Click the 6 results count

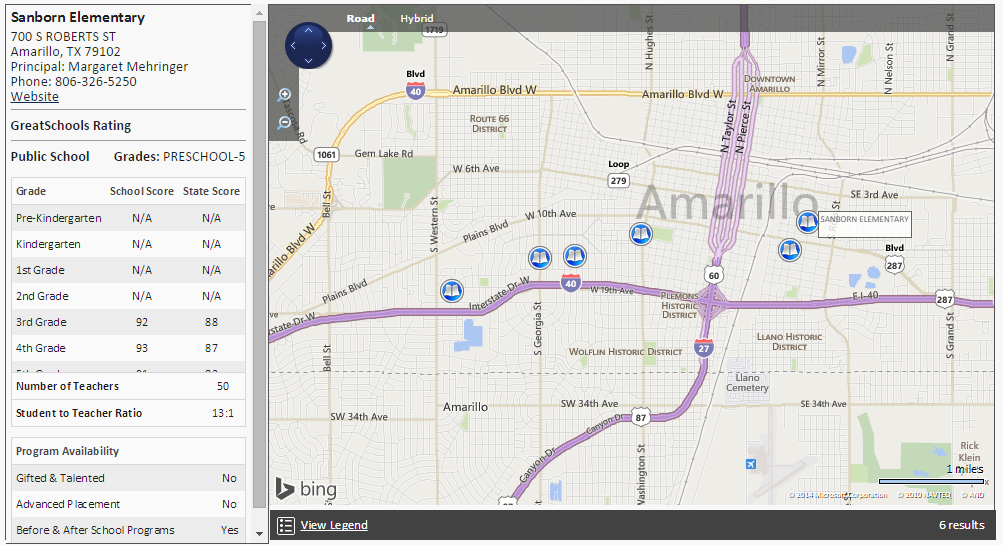pyautogui.click(x=961, y=525)
